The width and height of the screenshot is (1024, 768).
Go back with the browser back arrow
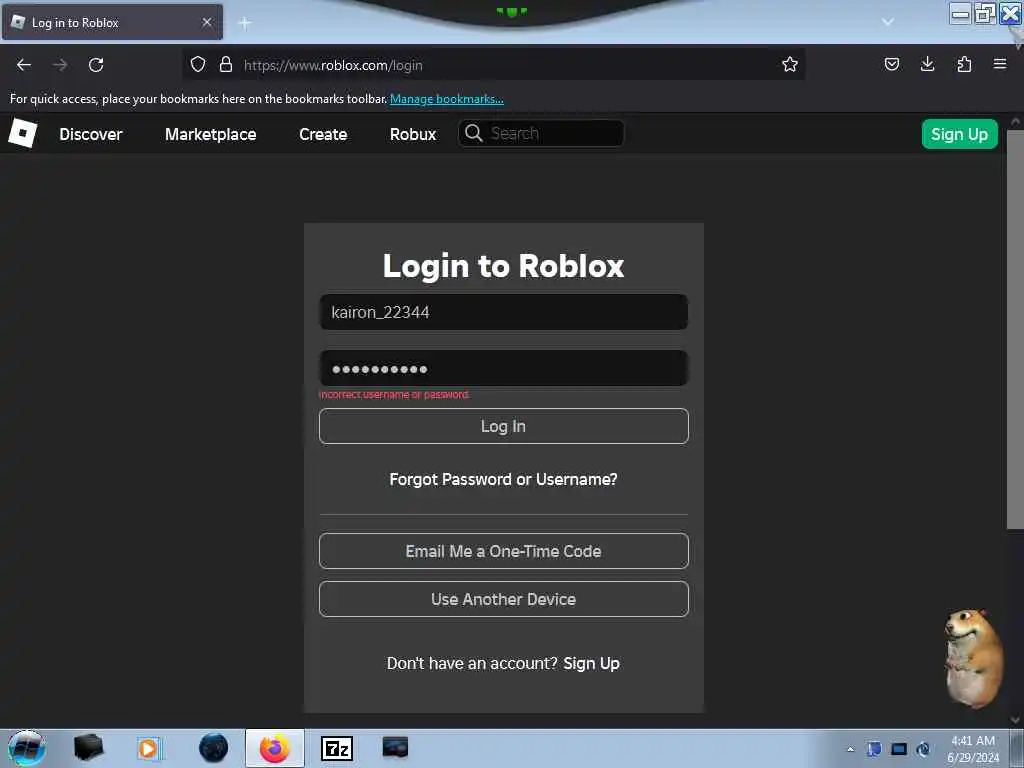[x=24, y=65]
